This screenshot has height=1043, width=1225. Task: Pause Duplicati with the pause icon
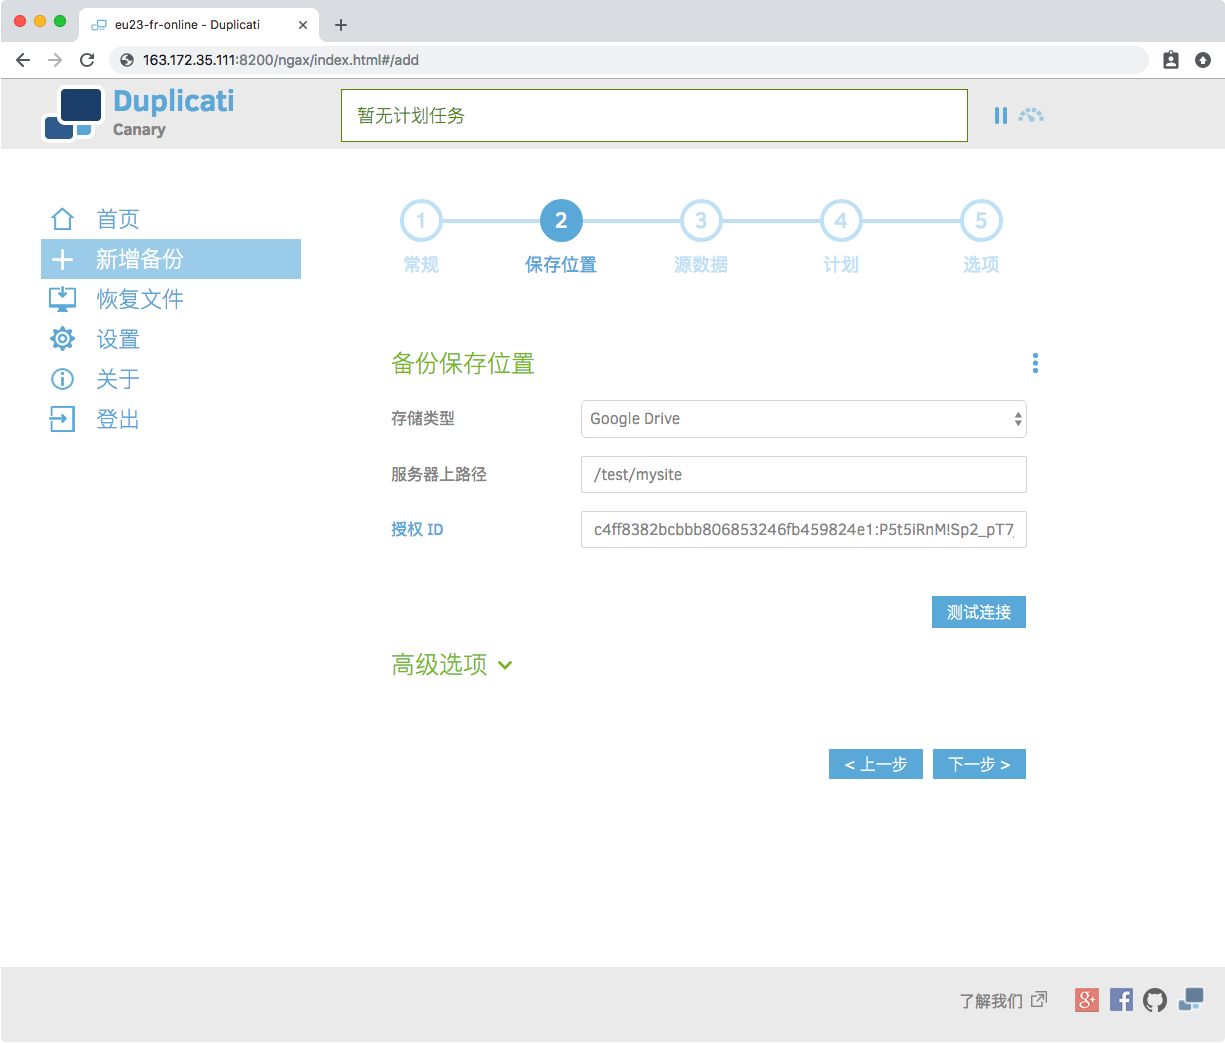coord(1000,116)
